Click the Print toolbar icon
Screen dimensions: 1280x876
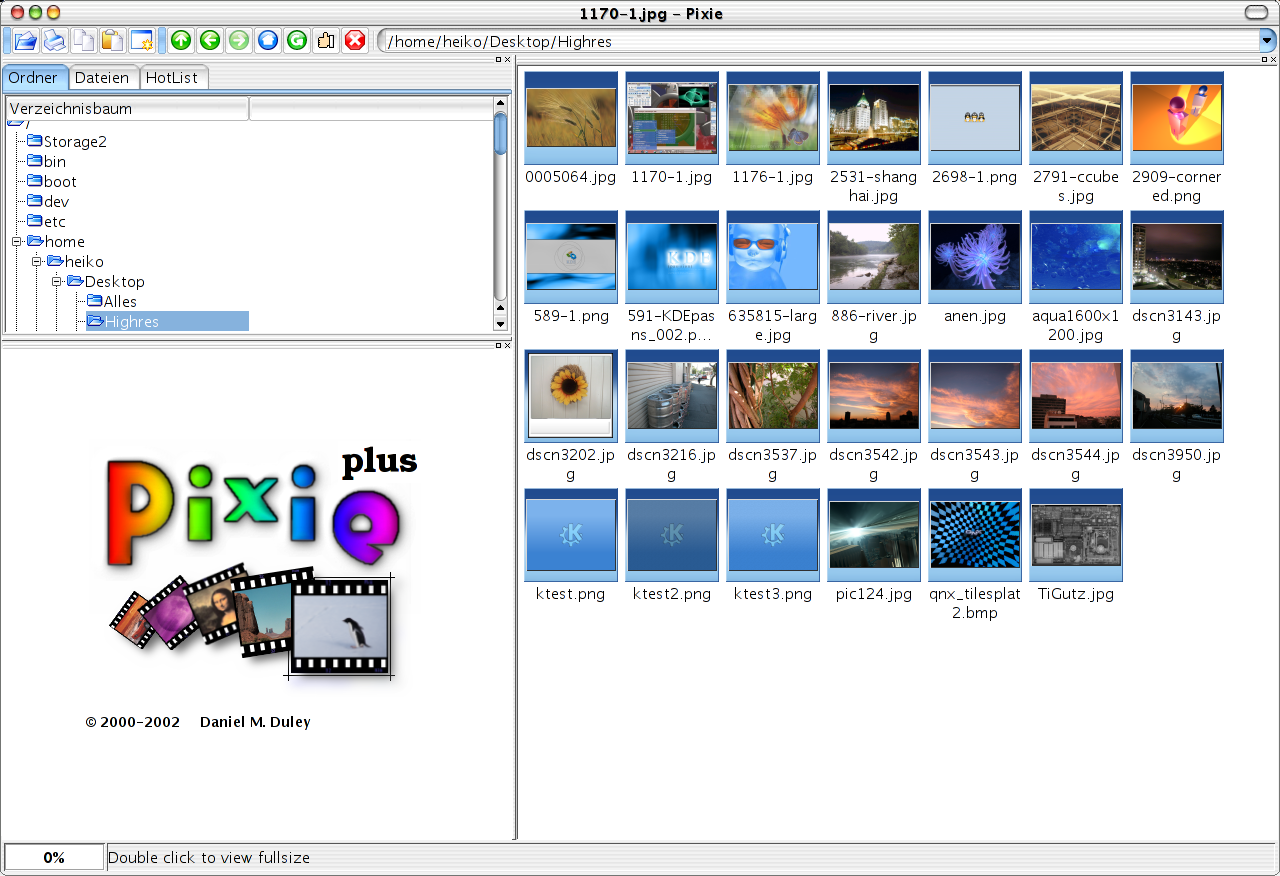click(54, 41)
